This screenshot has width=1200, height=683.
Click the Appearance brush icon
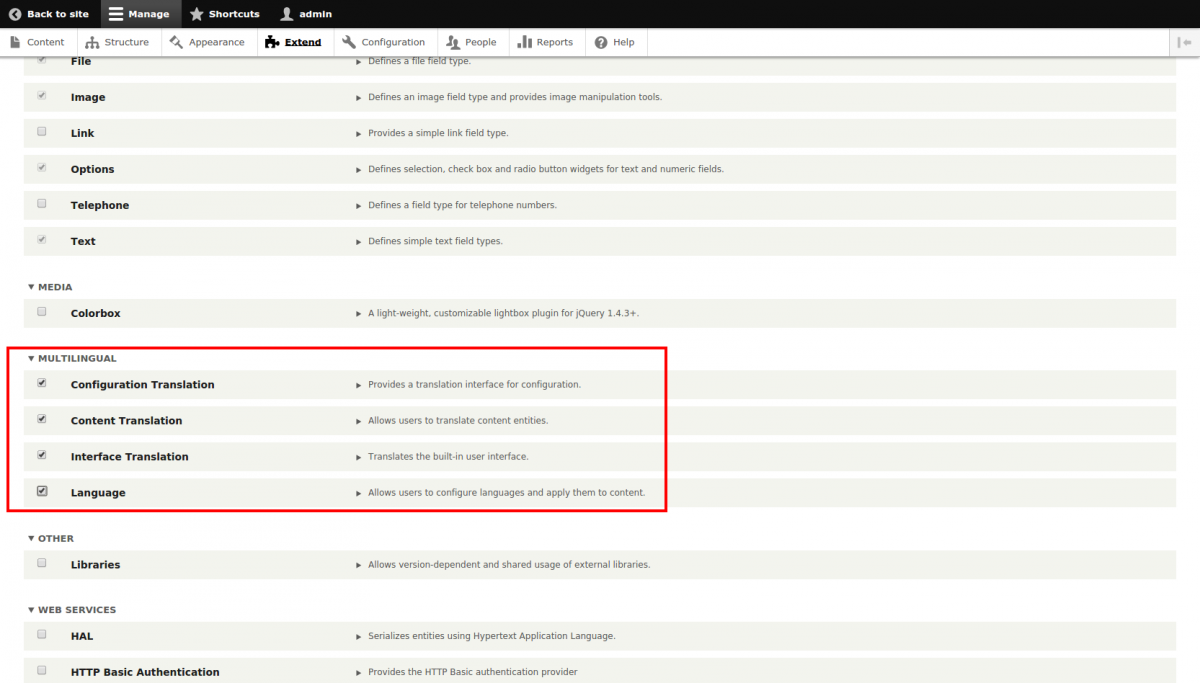pos(177,42)
